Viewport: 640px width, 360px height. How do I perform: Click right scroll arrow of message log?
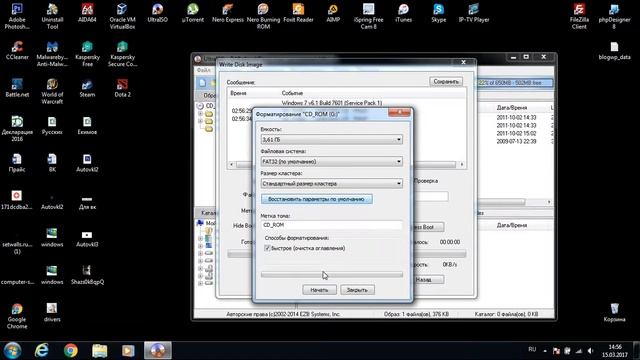tap(462, 164)
